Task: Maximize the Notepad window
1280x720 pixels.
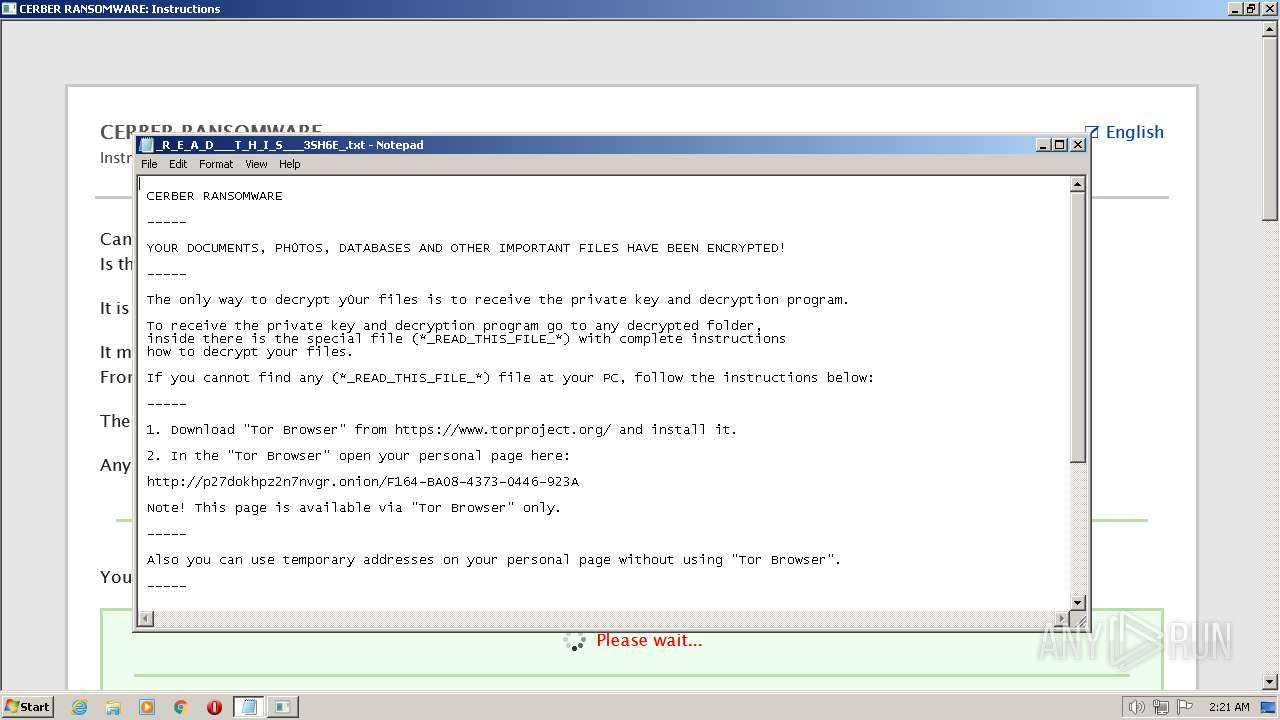Action: tap(1060, 145)
